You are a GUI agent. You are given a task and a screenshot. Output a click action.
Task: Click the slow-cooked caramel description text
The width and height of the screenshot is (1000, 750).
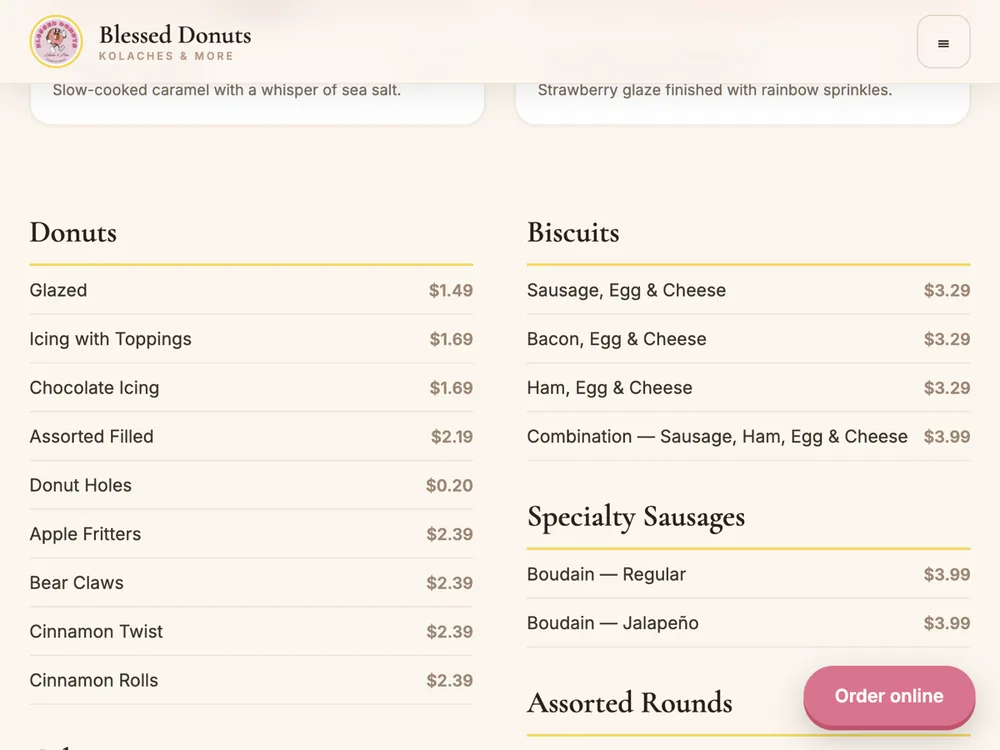click(x=226, y=90)
